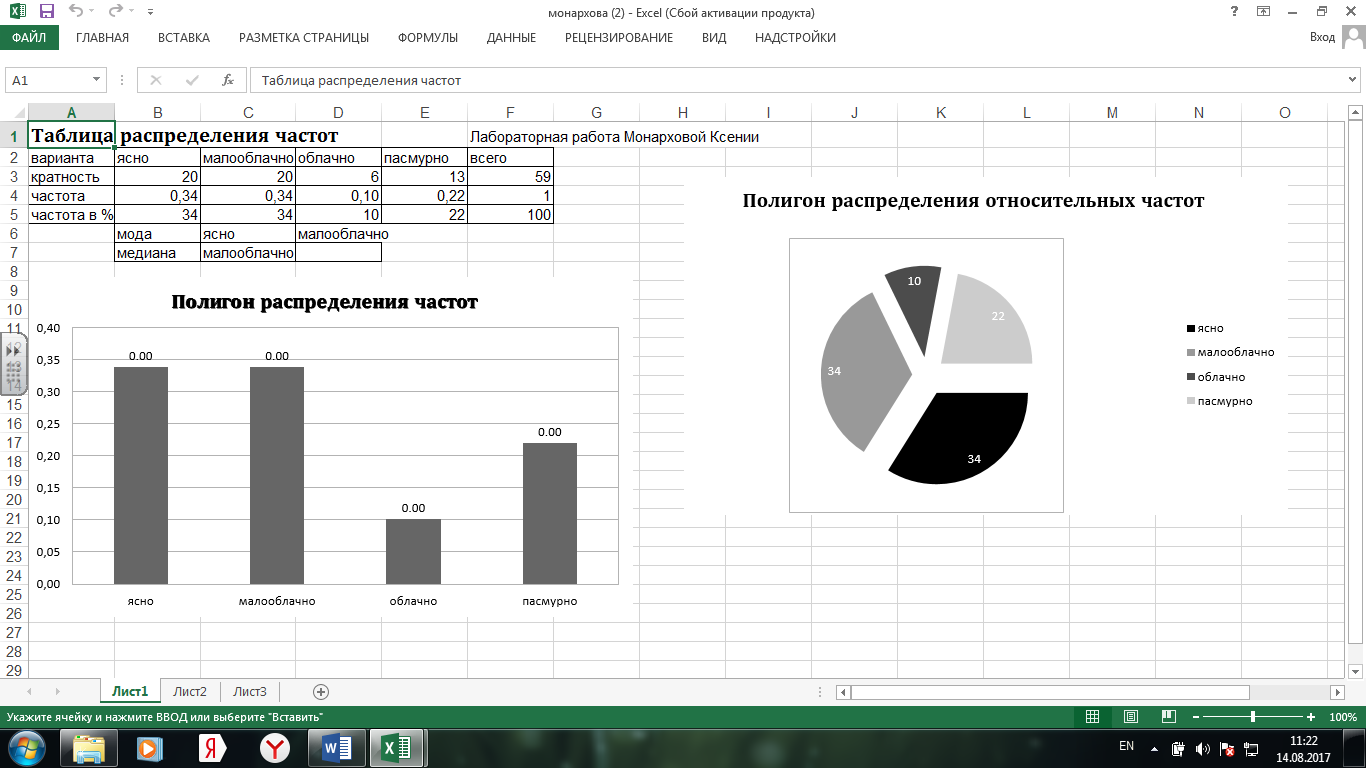Switch to sheet tab Лист3
This screenshot has width=1366, height=768.
pyautogui.click(x=250, y=691)
